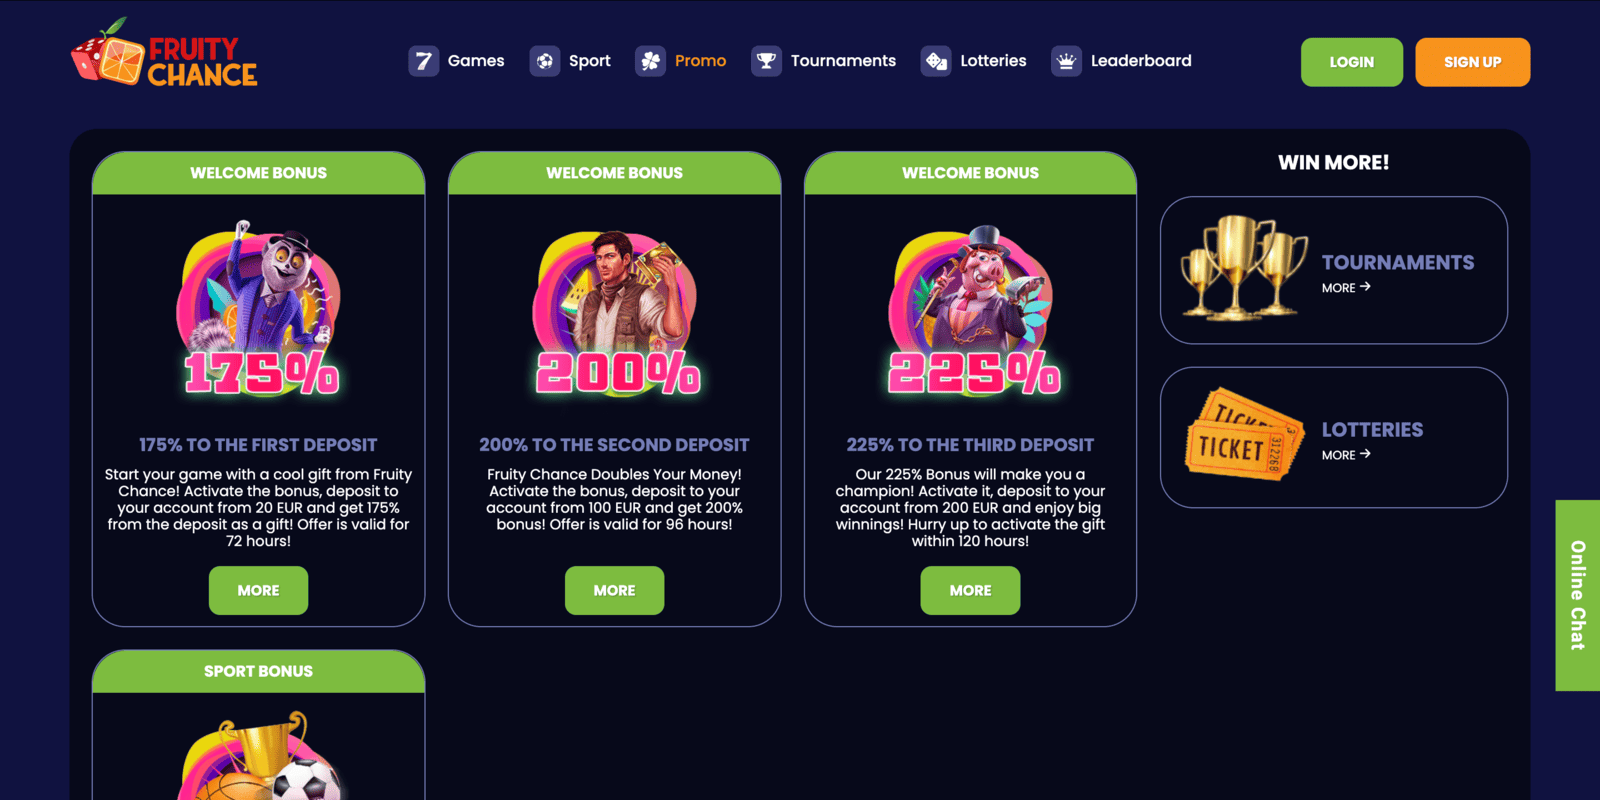
Task: Click the clover Promo icon
Action: [x=651, y=61]
